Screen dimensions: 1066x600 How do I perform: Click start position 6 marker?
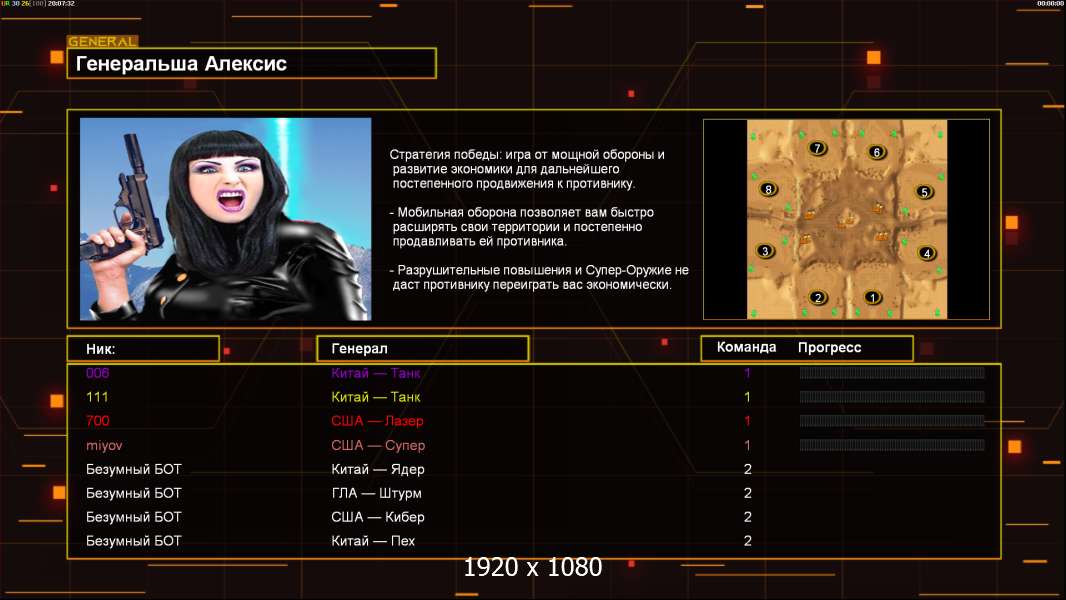coord(877,152)
